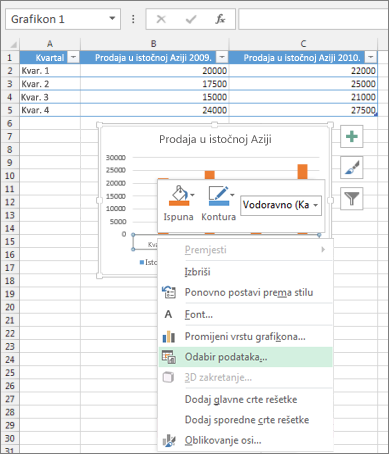Click the chart title Prodaja u istočnoj Aziji
389x454 pixels.
pyautogui.click(x=215, y=139)
